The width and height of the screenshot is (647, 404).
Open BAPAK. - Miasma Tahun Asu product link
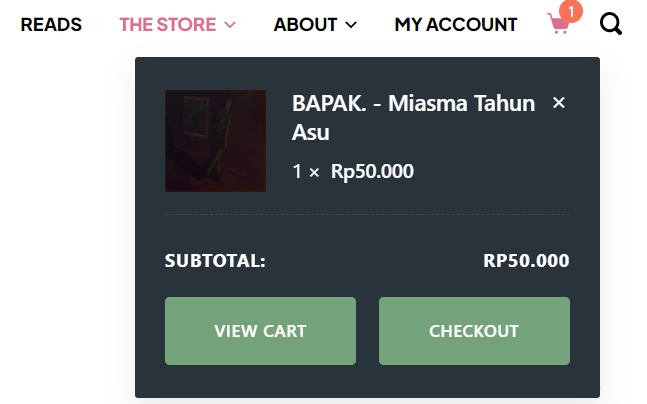coord(413,104)
